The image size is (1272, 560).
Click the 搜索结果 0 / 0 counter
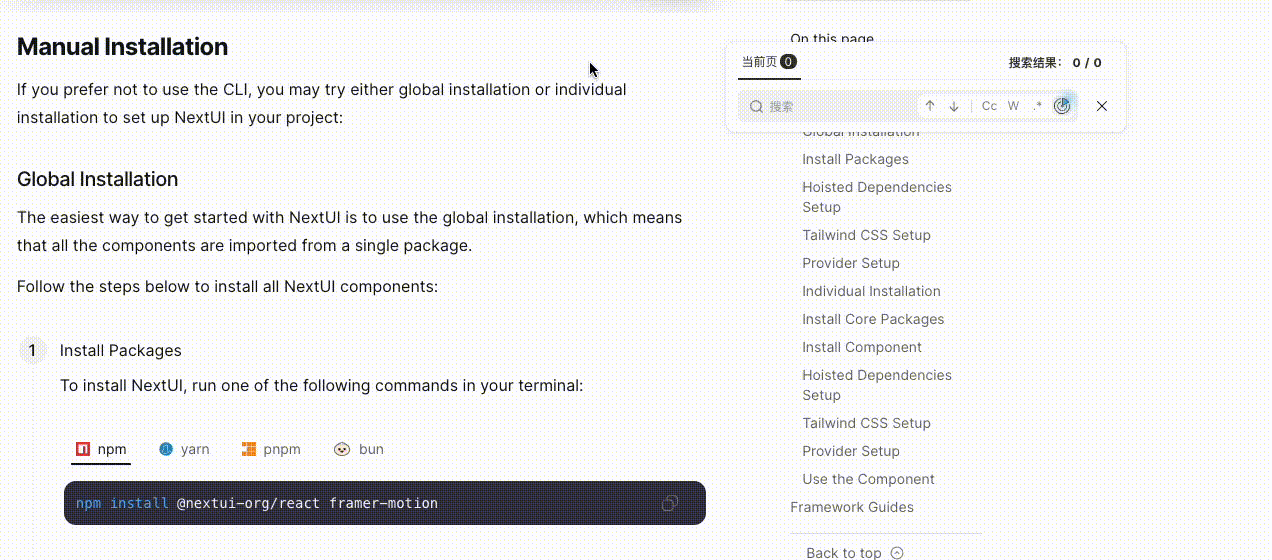point(1055,63)
